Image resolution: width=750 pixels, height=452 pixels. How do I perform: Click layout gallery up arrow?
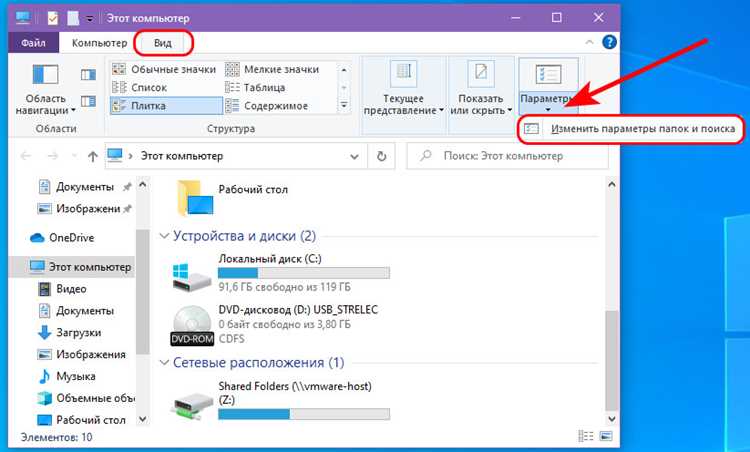(x=344, y=70)
